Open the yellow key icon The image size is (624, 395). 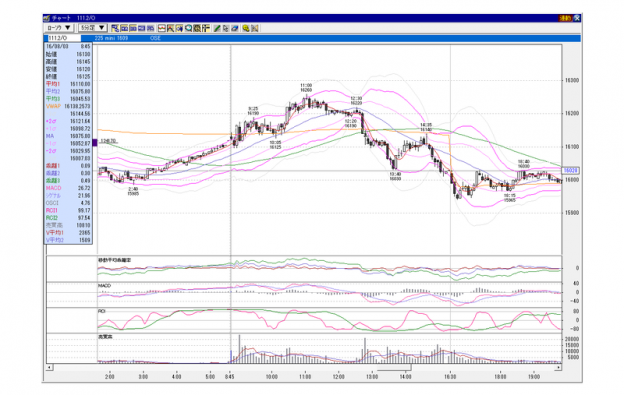[x=246, y=28]
